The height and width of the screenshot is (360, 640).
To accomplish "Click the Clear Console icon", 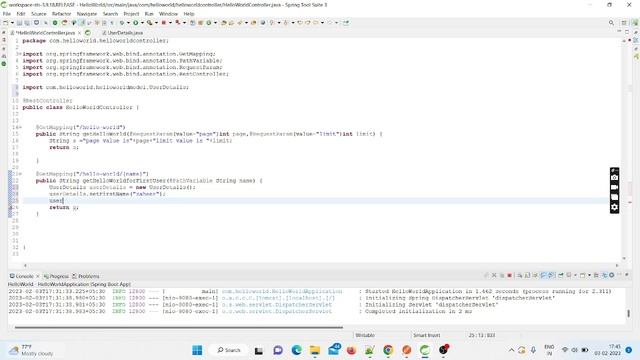I will 519,276.
